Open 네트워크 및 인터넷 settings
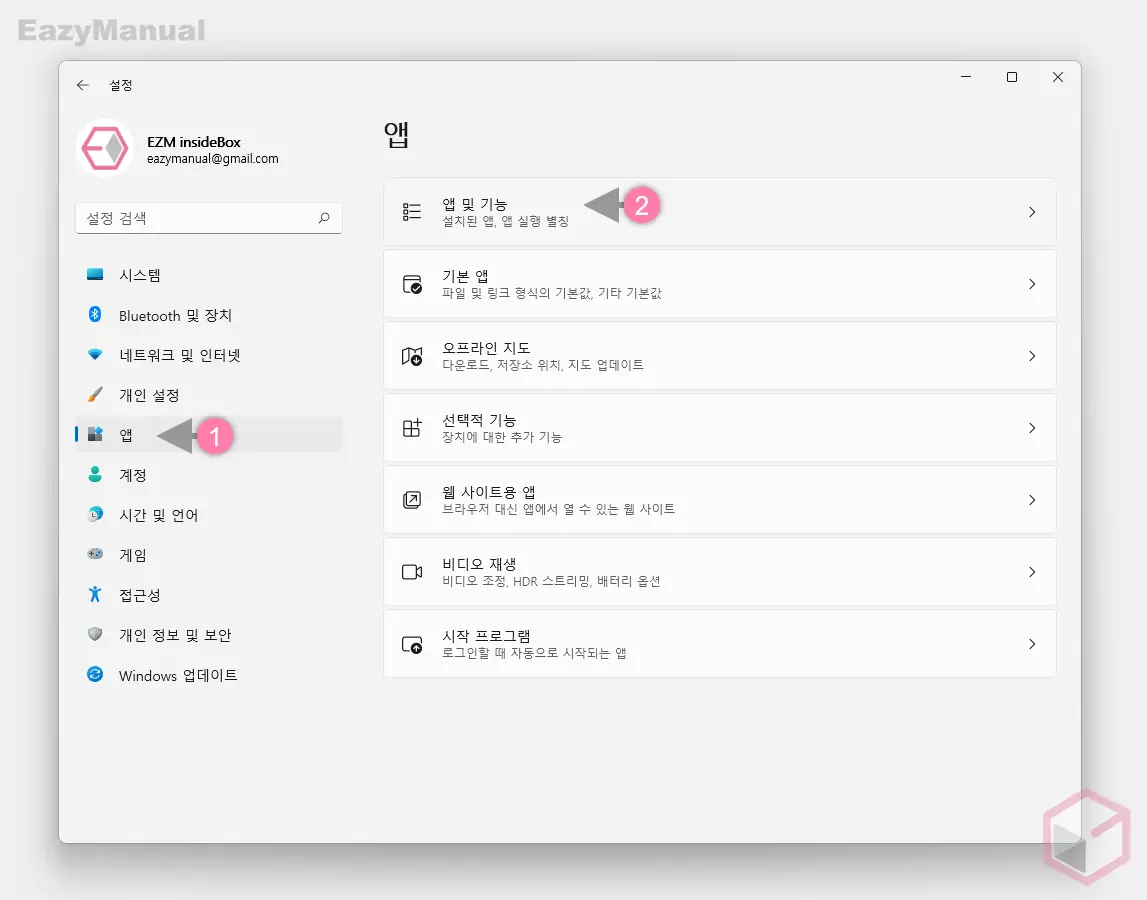Image resolution: width=1147 pixels, height=900 pixels. tap(180, 355)
